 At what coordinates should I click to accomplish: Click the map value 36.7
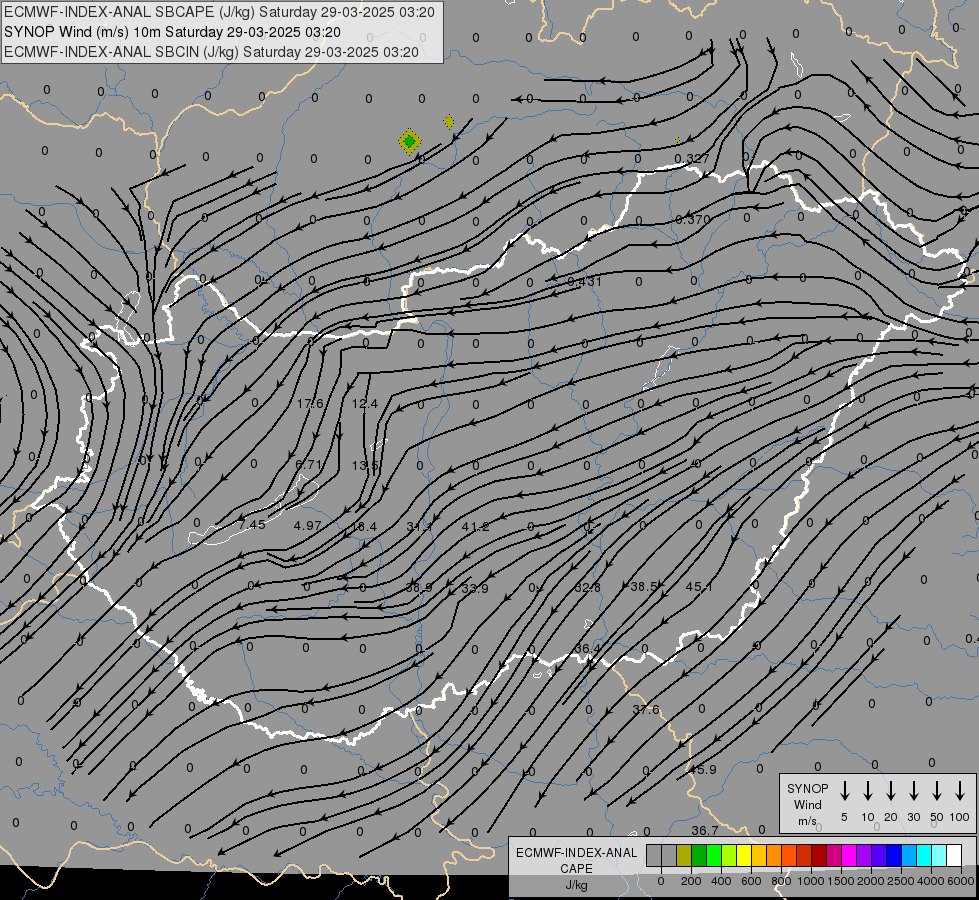[x=705, y=830]
